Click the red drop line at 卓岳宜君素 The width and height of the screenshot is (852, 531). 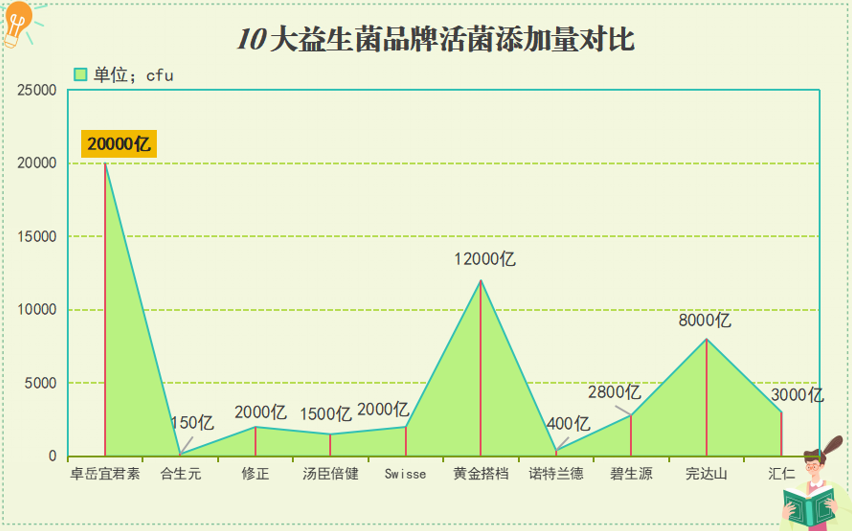(x=105, y=309)
